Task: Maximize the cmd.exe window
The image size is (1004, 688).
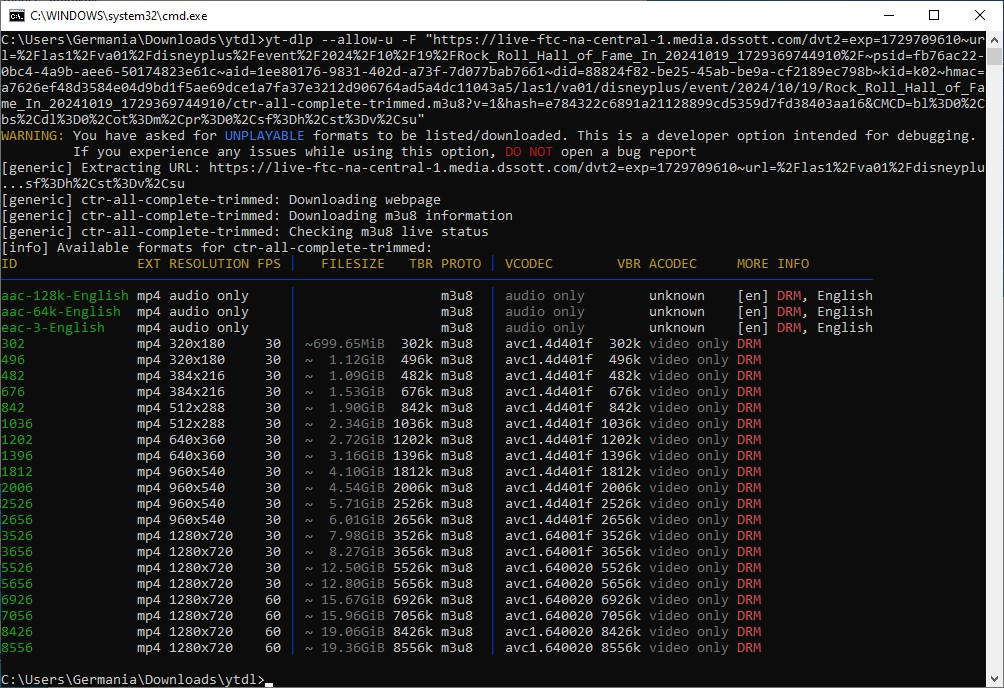Action: (x=934, y=15)
